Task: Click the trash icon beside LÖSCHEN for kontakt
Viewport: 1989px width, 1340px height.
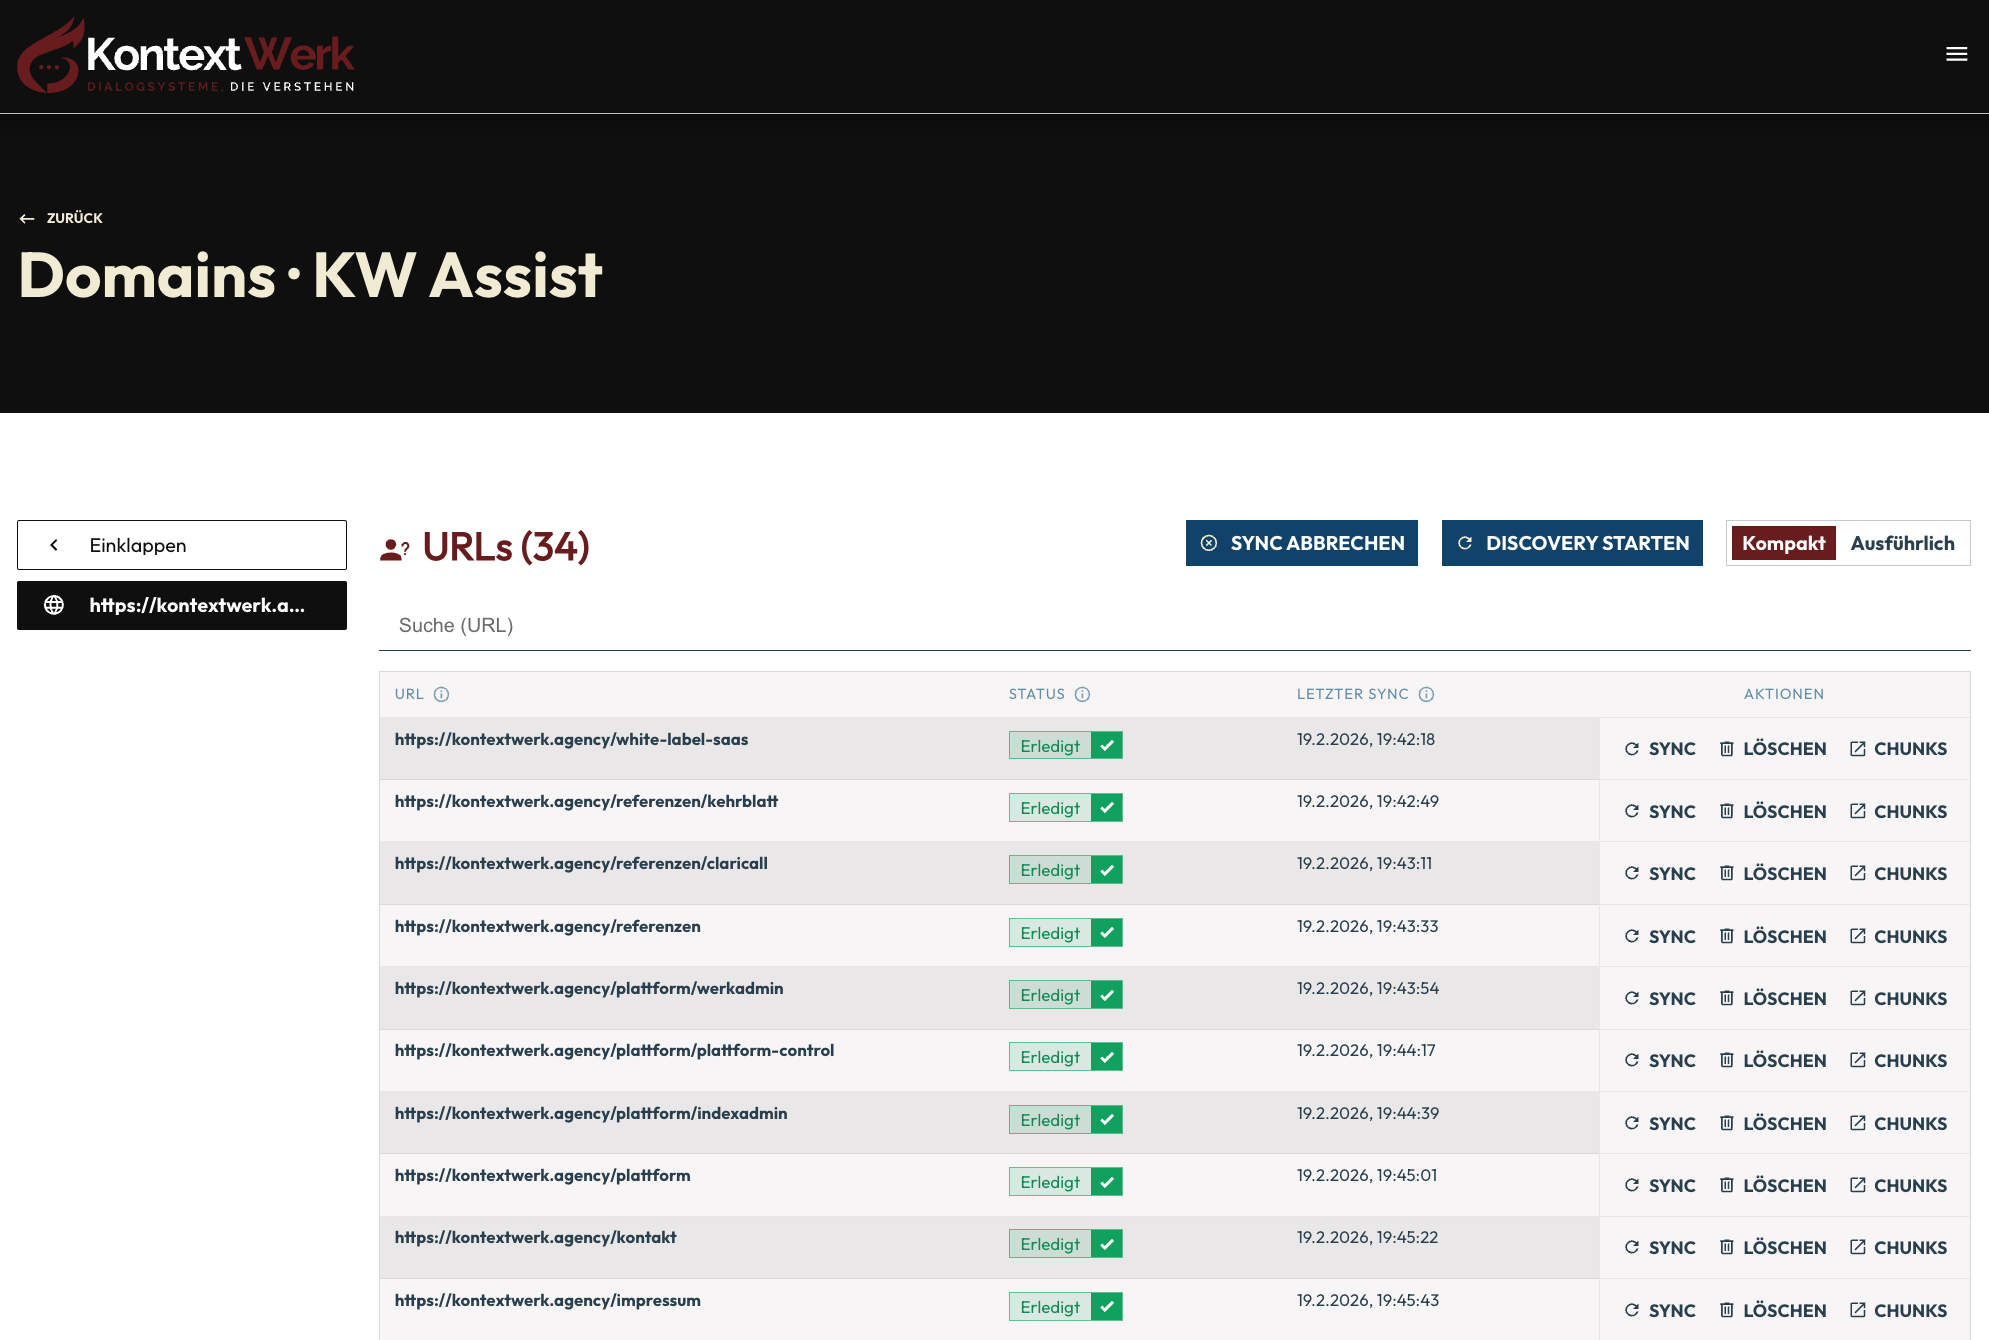Action: pyautogui.click(x=1727, y=1247)
